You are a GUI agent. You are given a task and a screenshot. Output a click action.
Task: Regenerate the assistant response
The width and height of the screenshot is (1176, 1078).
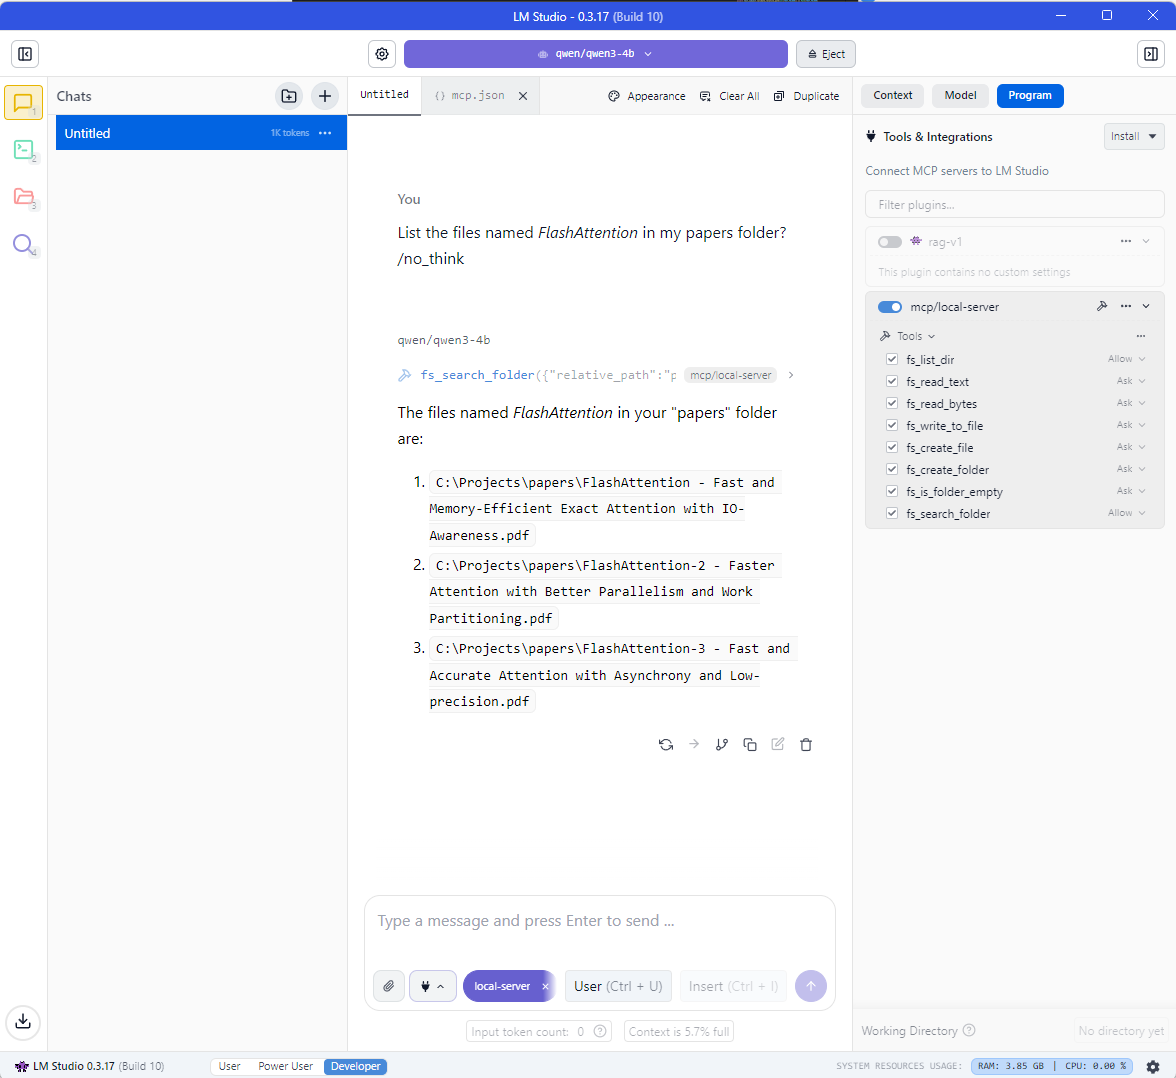(666, 744)
